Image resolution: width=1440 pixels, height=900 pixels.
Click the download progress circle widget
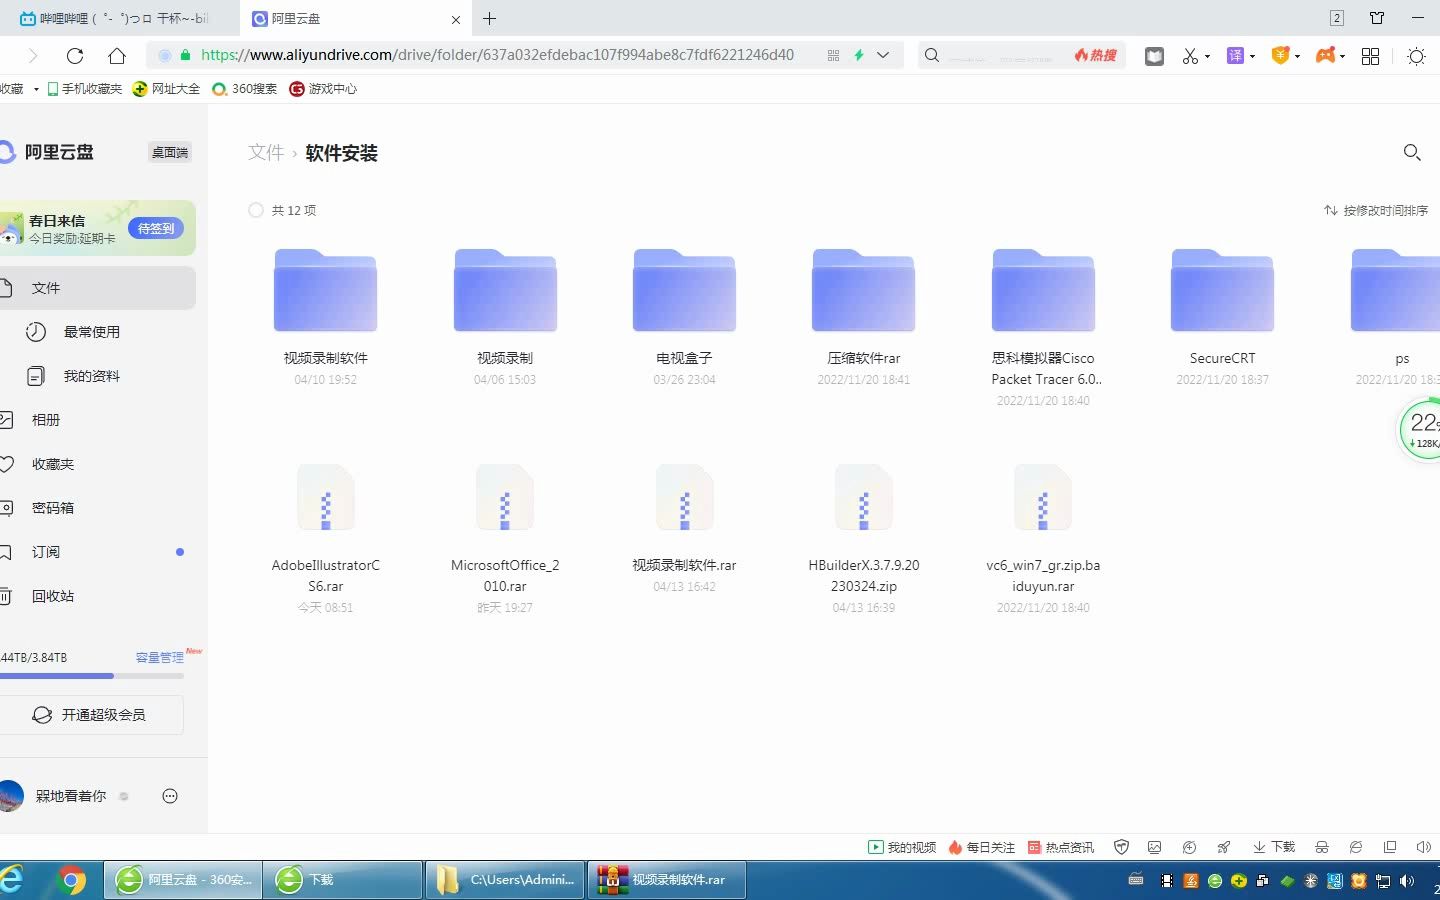(1420, 430)
